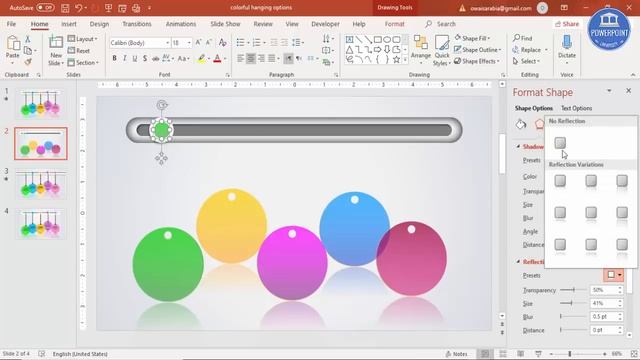
Task: Expand the Layout dropdown
Action: (x=82, y=39)
